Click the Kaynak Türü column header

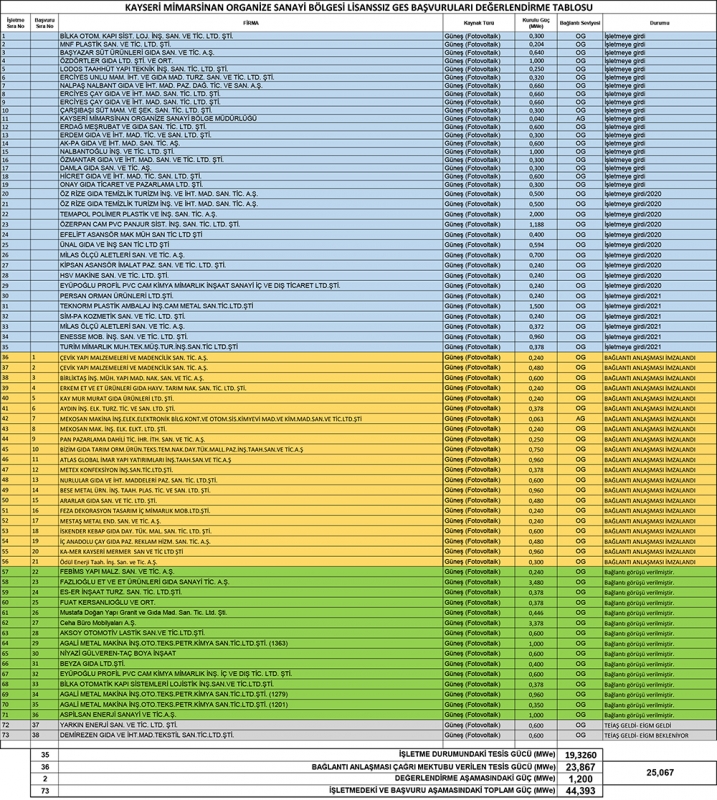click(x=479, y=23)
